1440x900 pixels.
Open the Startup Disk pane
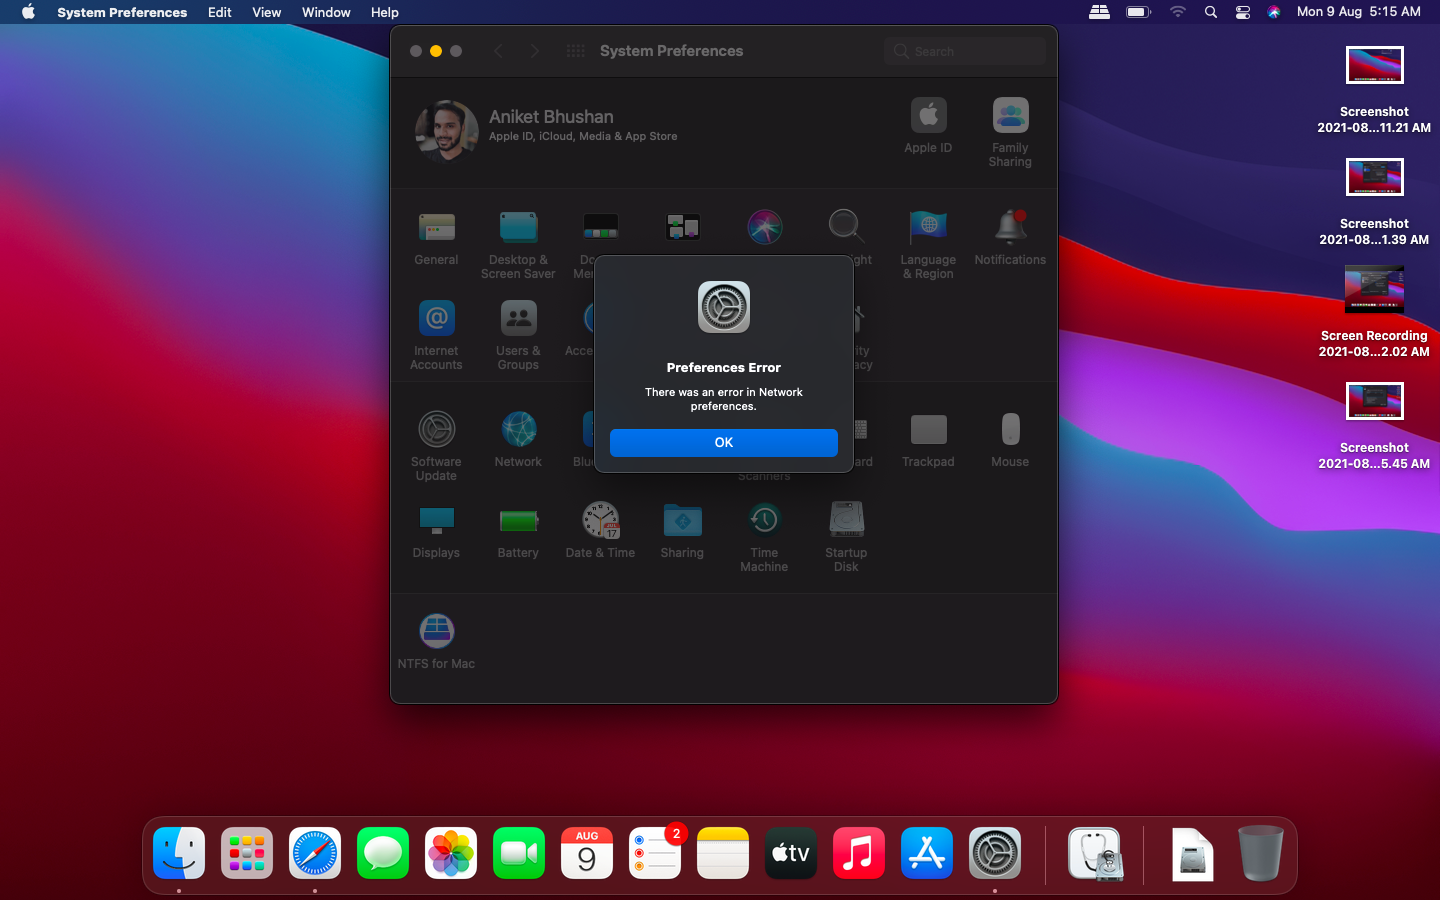[846, 521]
